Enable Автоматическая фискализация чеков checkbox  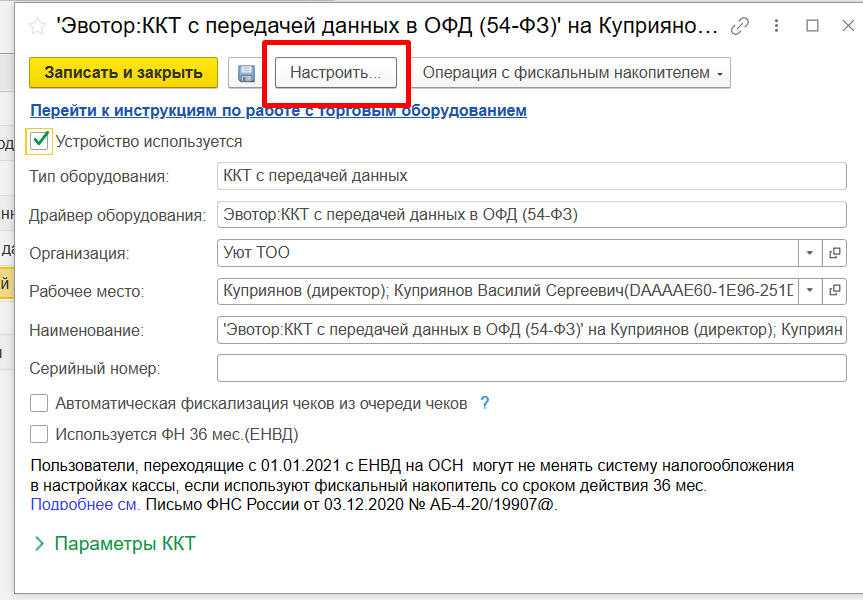click(39, 404)
